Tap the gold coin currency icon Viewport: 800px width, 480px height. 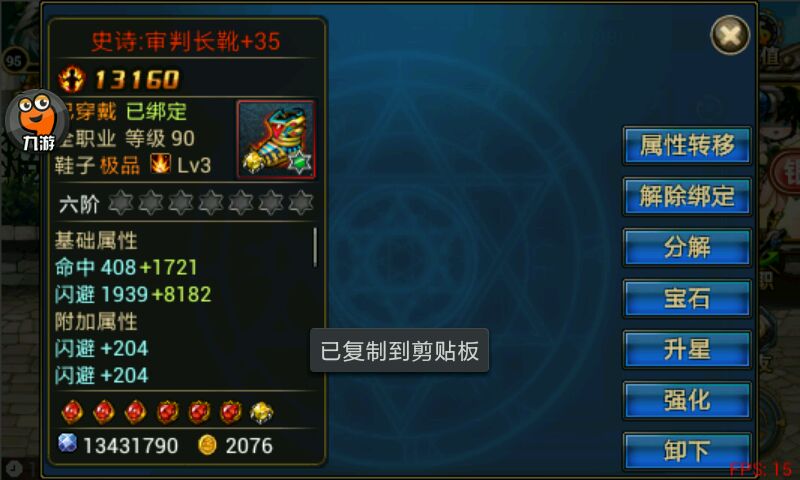point(207,445)
